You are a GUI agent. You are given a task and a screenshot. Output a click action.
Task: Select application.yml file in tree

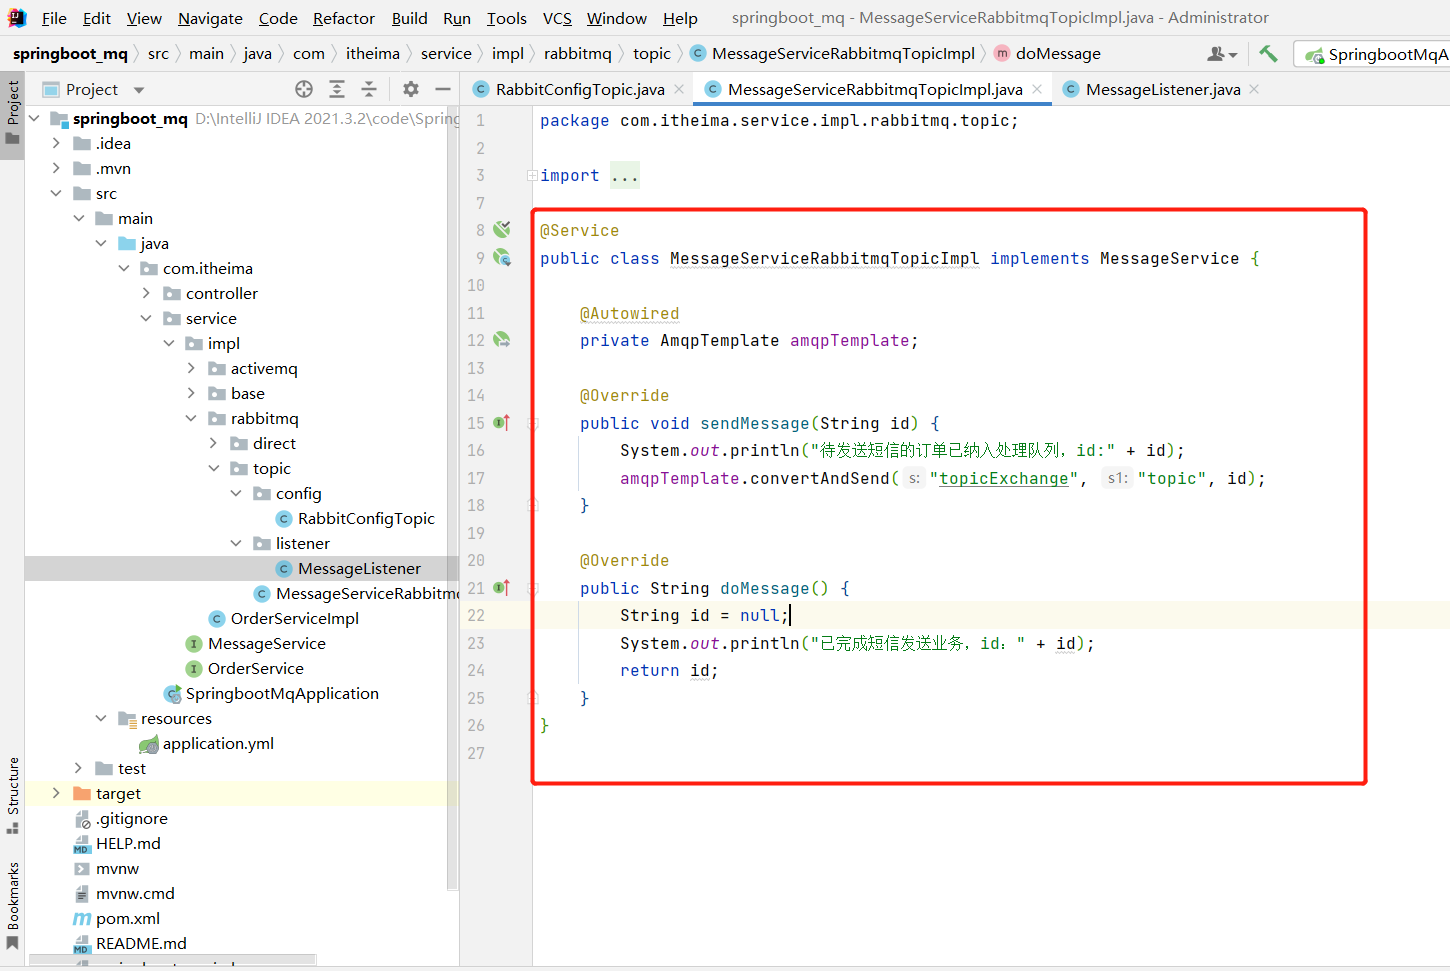click(218, 743)
